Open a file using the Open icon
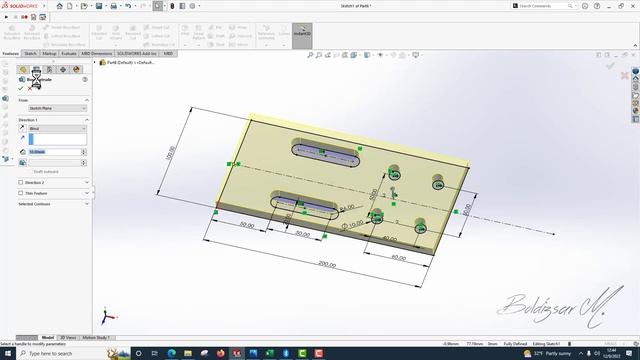This screenshot has height=360, width=640. point(84,6)
